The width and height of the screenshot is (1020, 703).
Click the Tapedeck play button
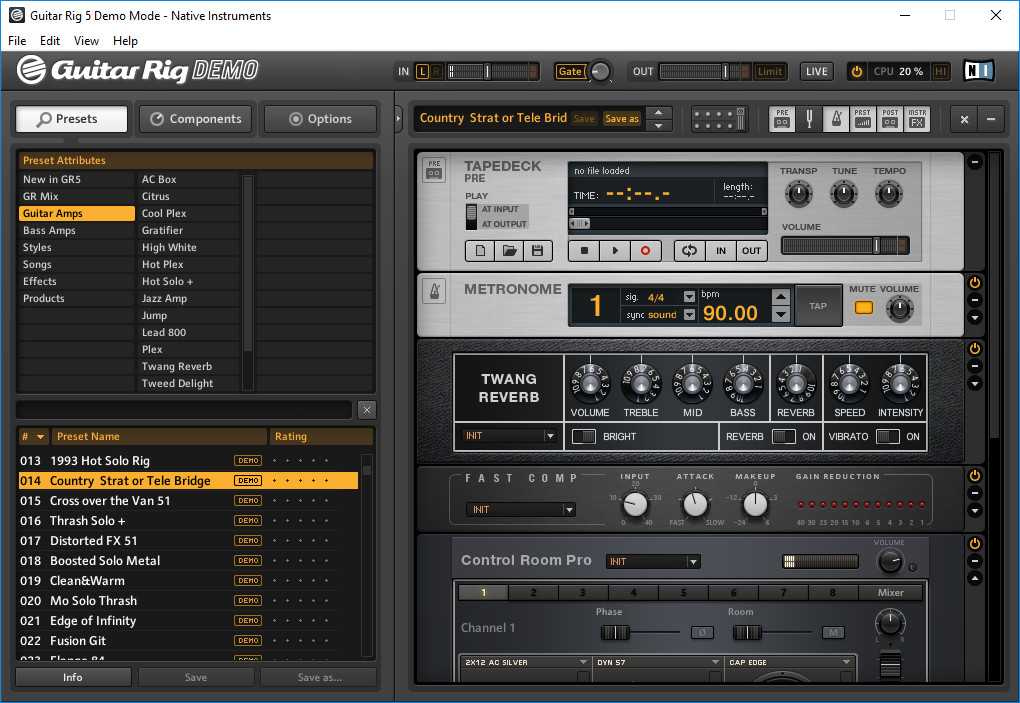click(615, 251)
